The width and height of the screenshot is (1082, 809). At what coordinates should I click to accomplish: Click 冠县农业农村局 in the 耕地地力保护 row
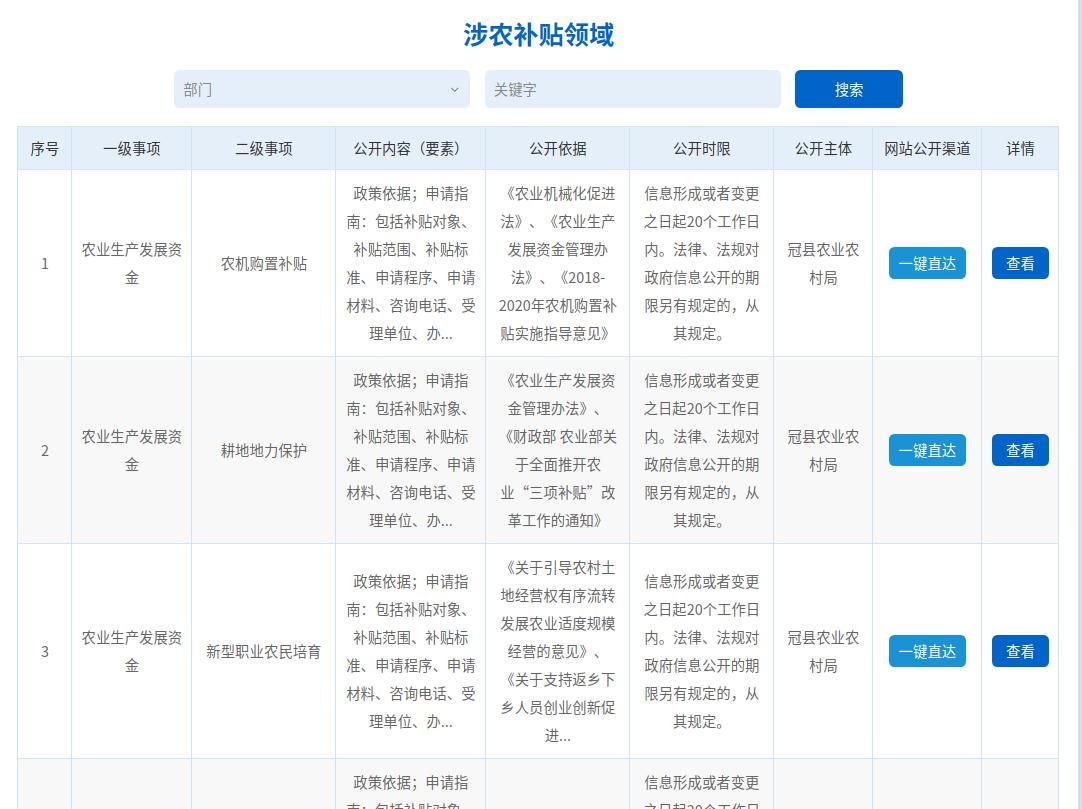(x=823, y=451)
